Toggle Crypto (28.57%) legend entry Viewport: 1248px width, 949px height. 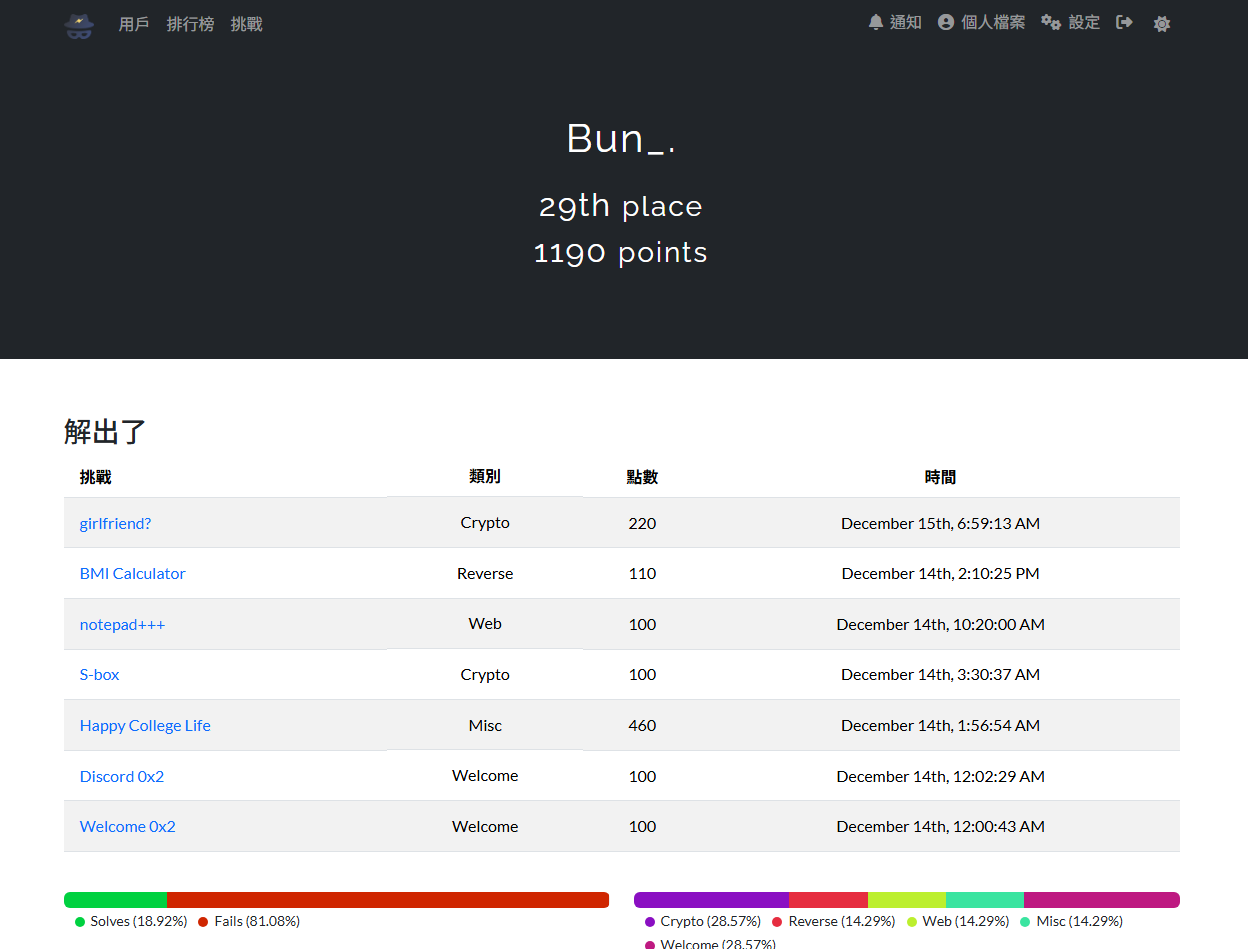point(703,921)
